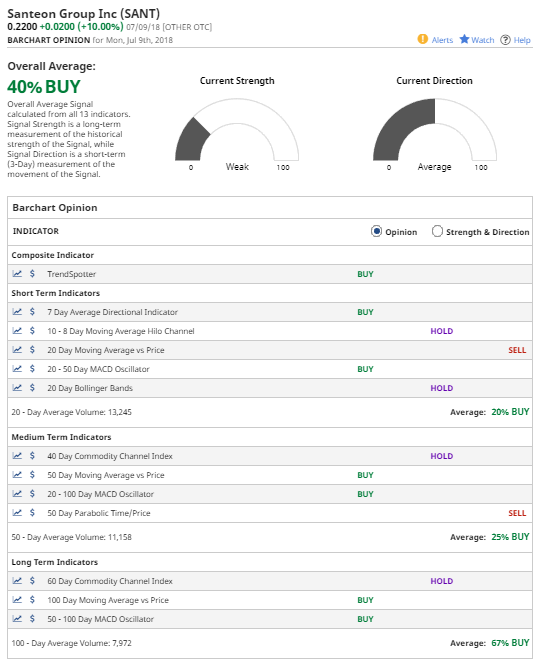The image size is (538, 666).
Task: Click the blue Watch star icon
Action: tap(464, 39)
